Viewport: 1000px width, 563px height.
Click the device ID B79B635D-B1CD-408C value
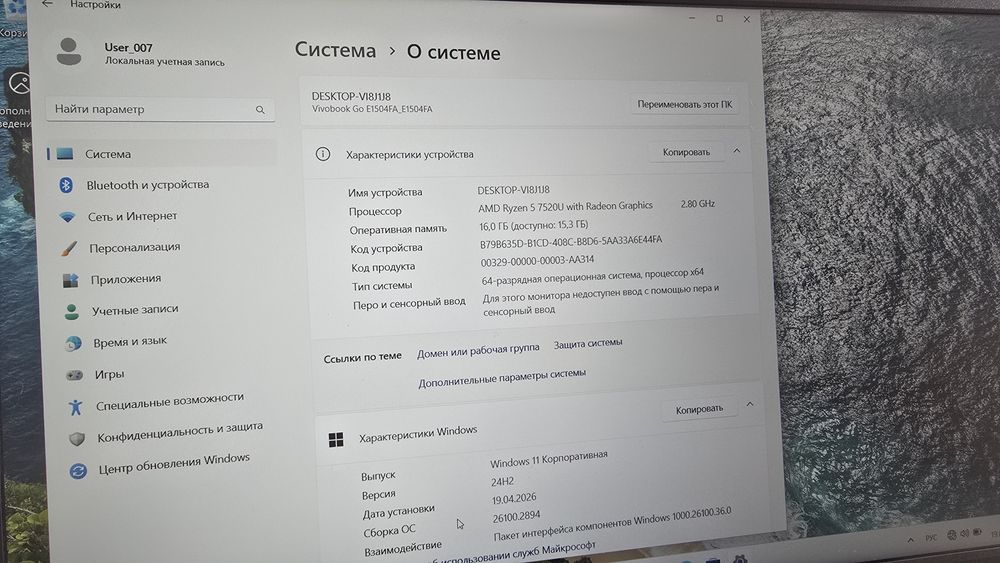point(571,242)
